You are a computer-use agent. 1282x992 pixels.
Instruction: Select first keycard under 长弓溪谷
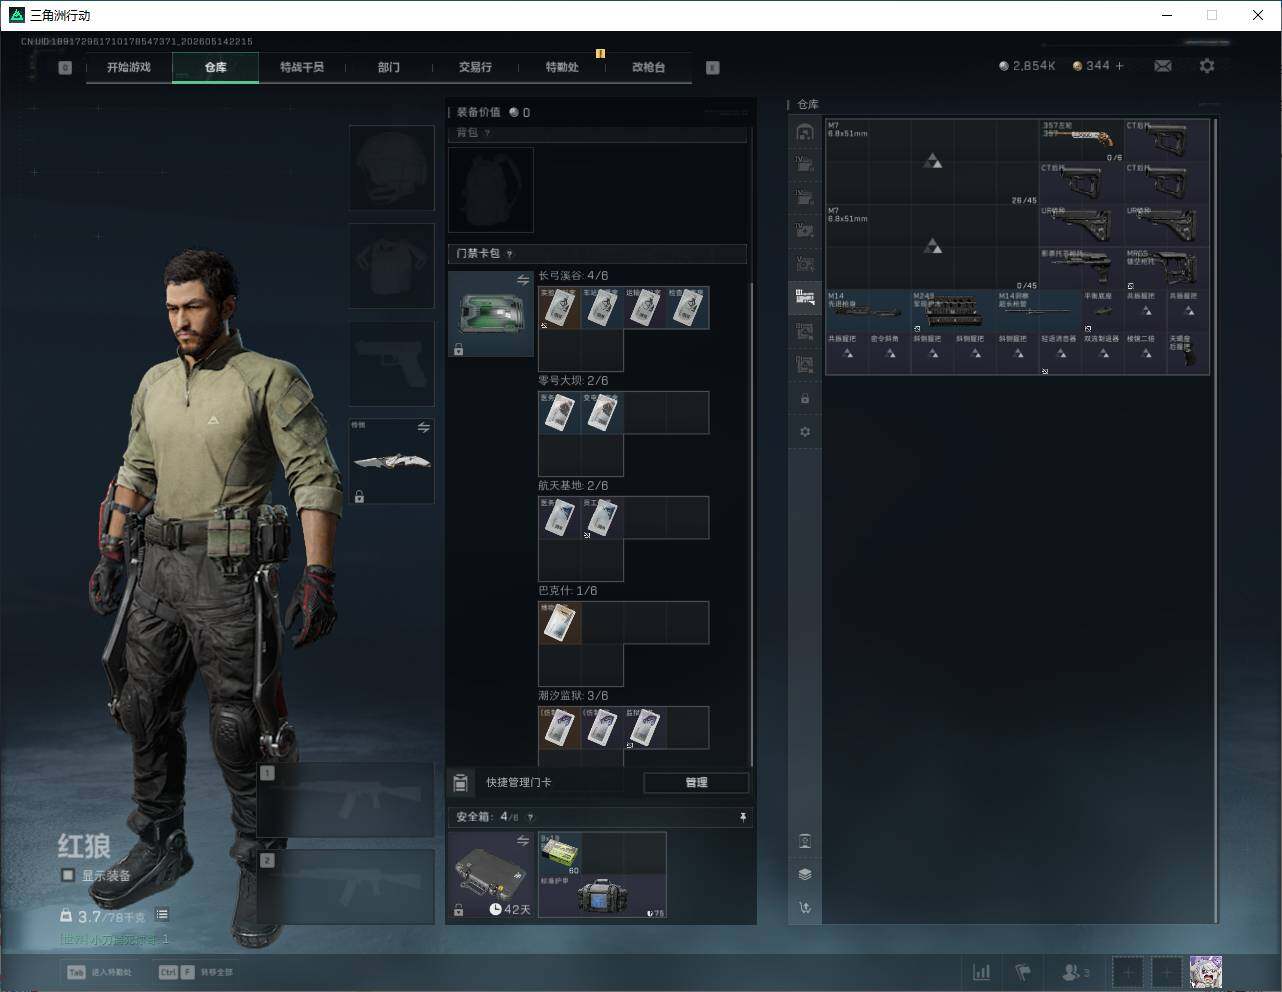point(559,308)
